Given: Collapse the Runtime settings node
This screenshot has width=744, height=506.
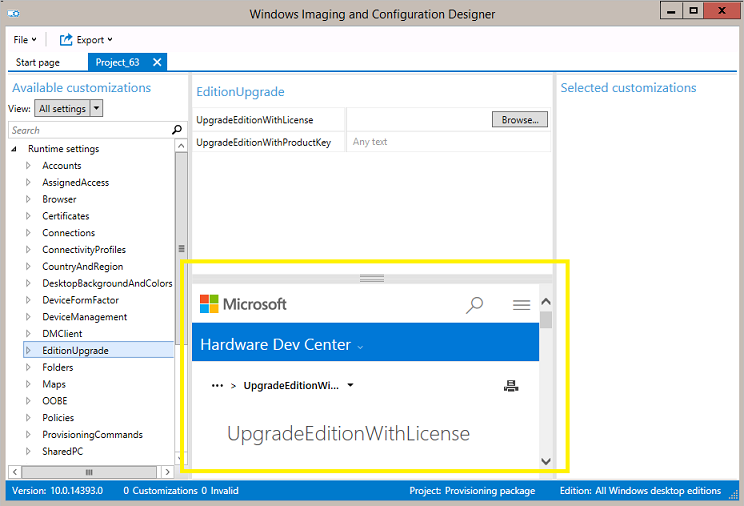Looking at the screenshot, I should [15, 149].
